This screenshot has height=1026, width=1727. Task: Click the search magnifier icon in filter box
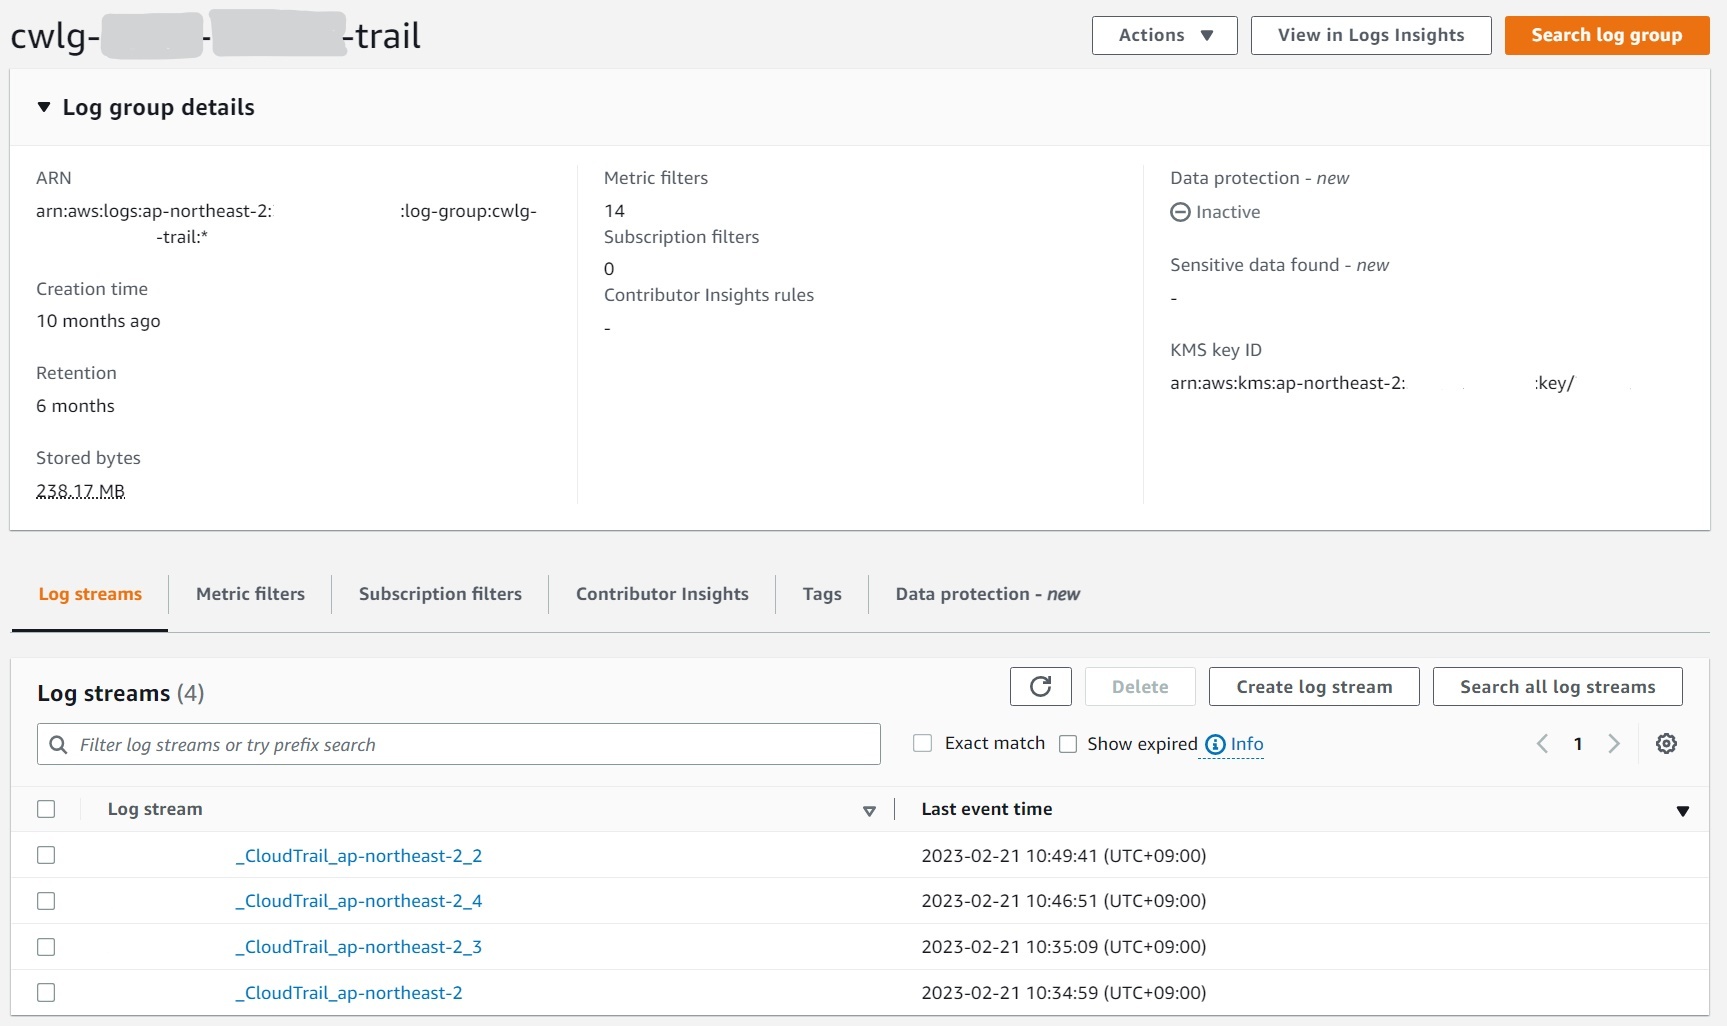tap(59, 745)
